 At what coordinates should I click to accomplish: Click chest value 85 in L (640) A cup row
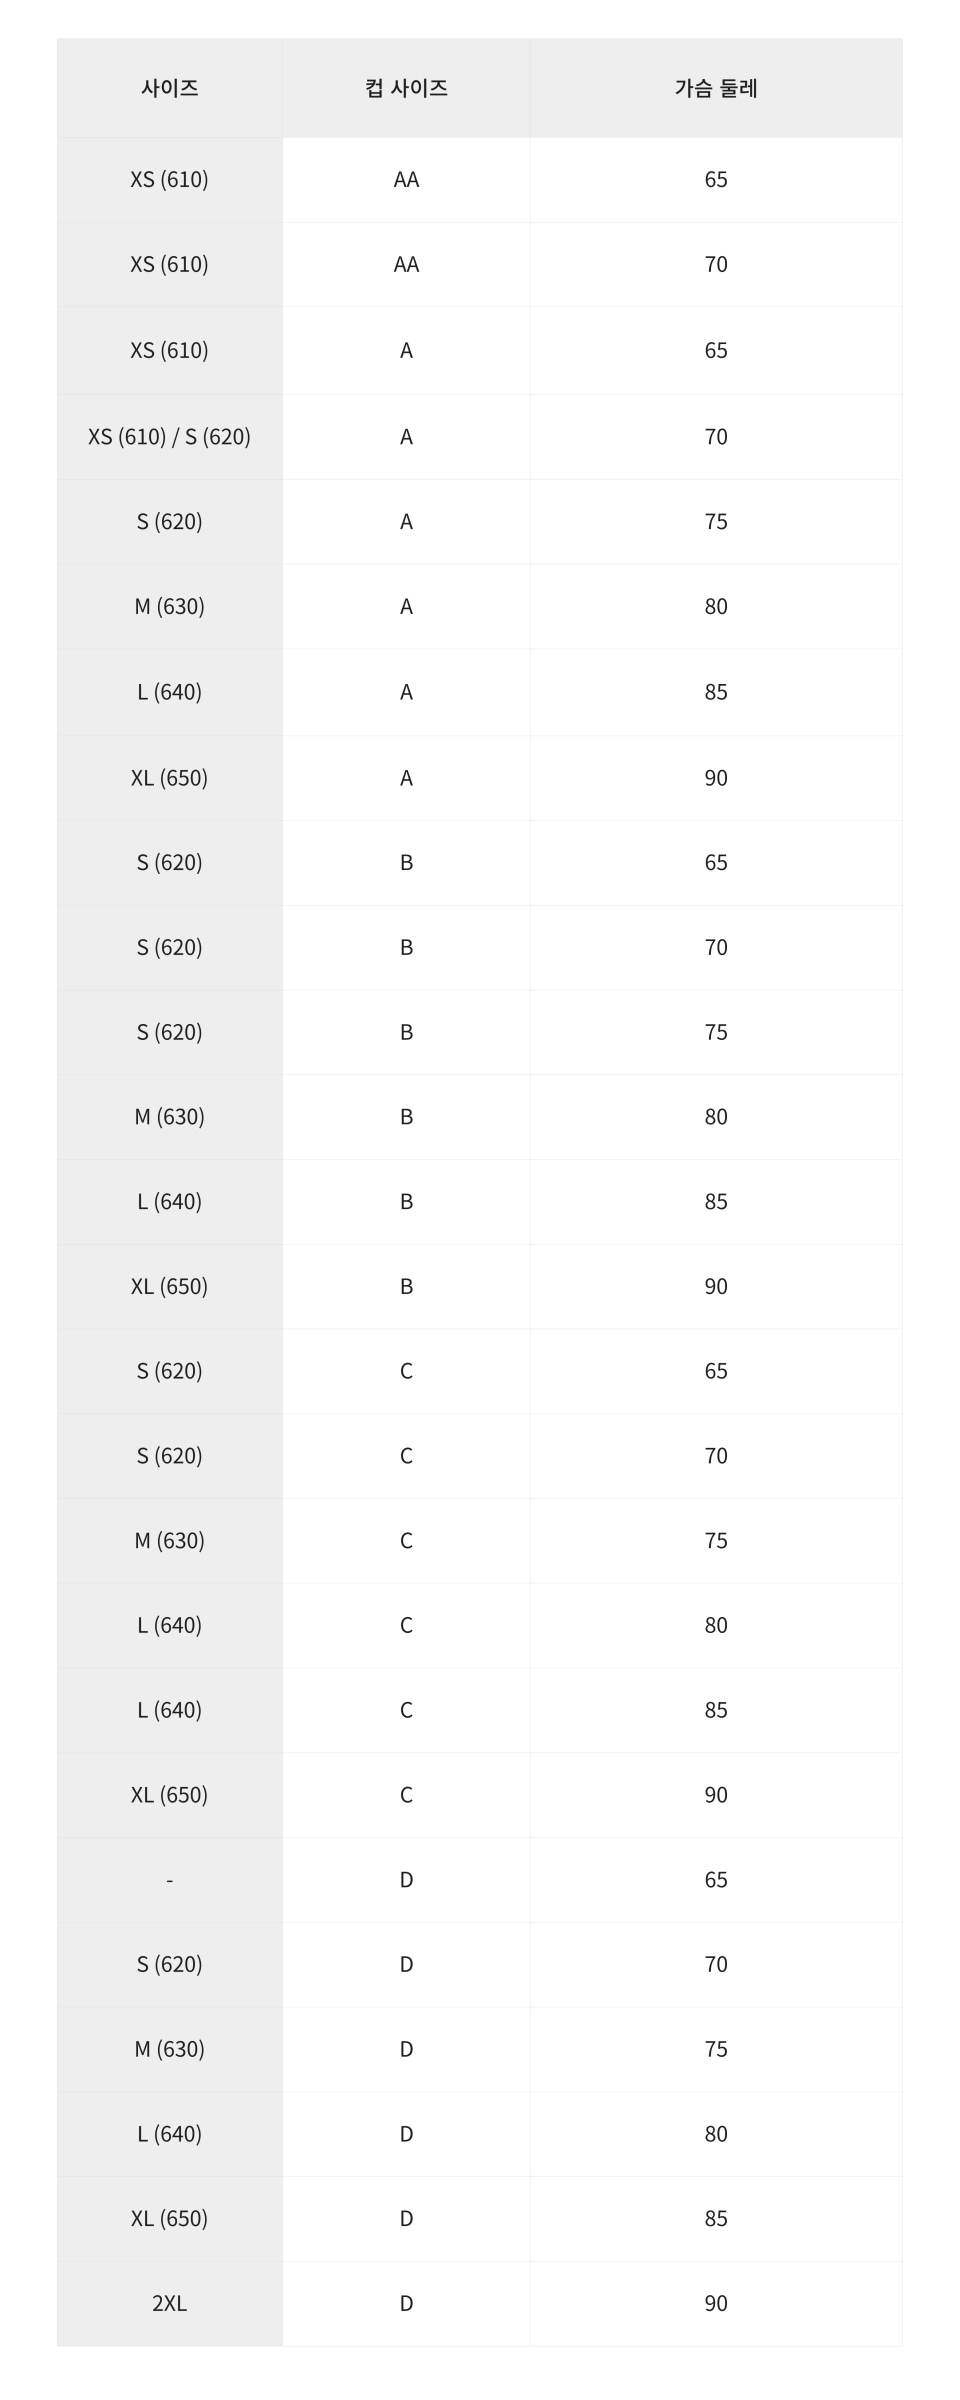pyautogui.click(x=716, y=692)
